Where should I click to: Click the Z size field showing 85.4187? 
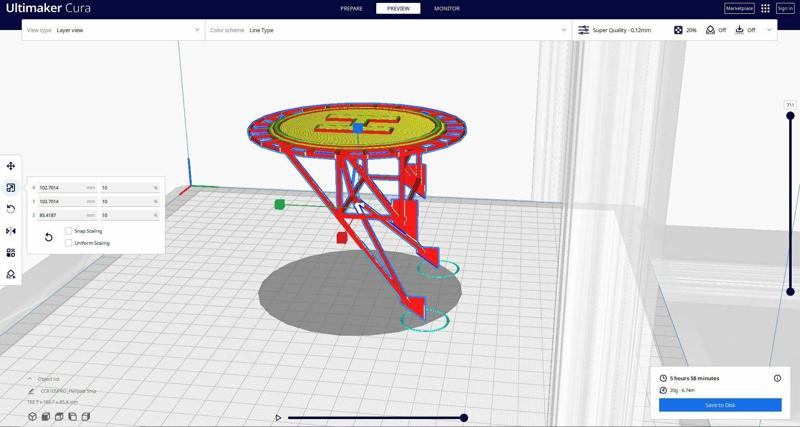67,215
